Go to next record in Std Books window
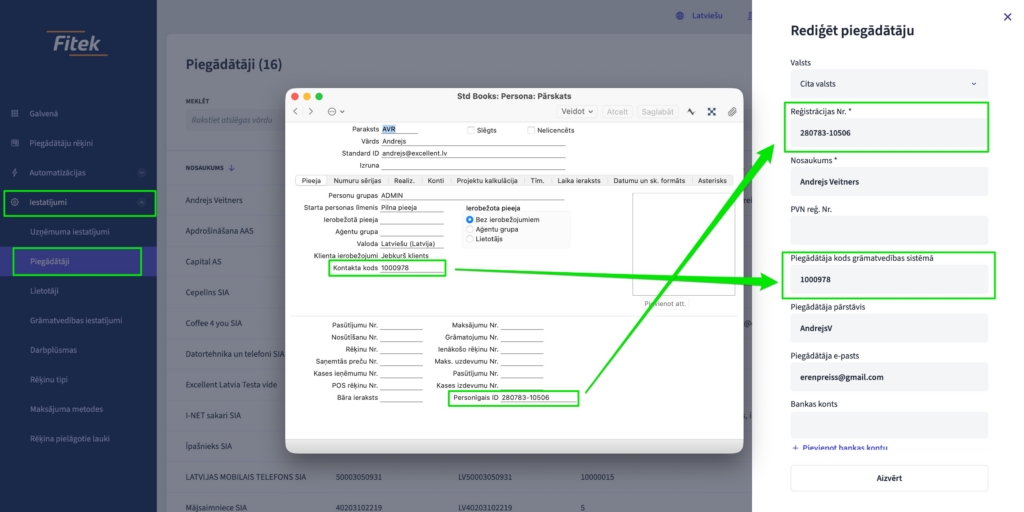The image size is (1024, 512). [x=310, y=112]
